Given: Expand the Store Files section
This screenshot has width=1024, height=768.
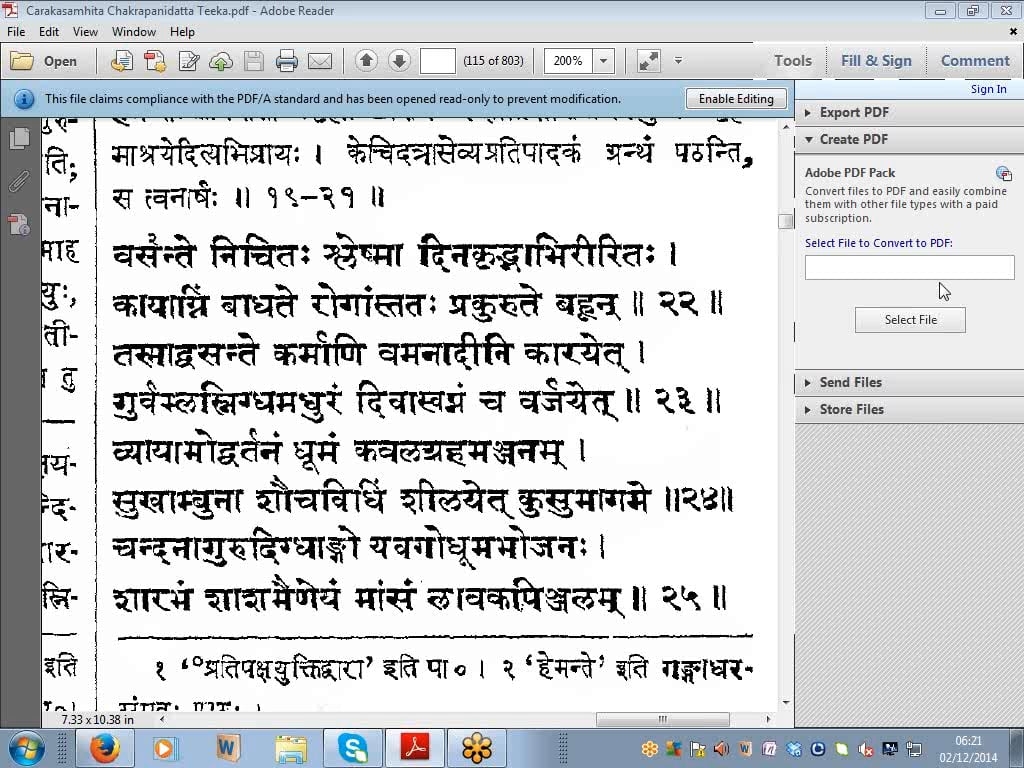Looking at the screenshot, I should pyautogui.click(x=851, y=409).
